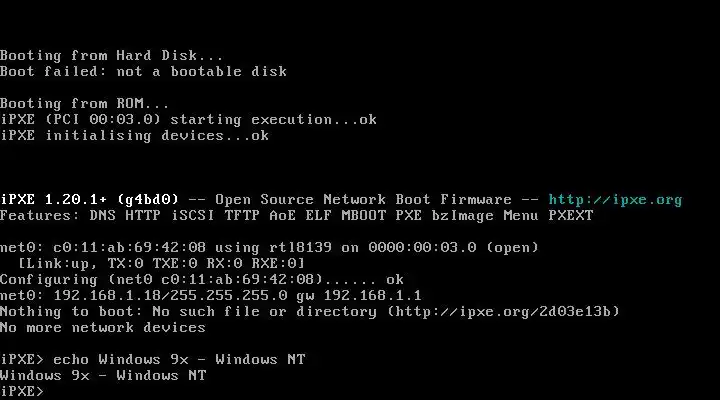Click the "Boot failed: not a bootable disk" message
This screenshot has width=720, height=400.
pyautogui.click(x=143, y=71)
